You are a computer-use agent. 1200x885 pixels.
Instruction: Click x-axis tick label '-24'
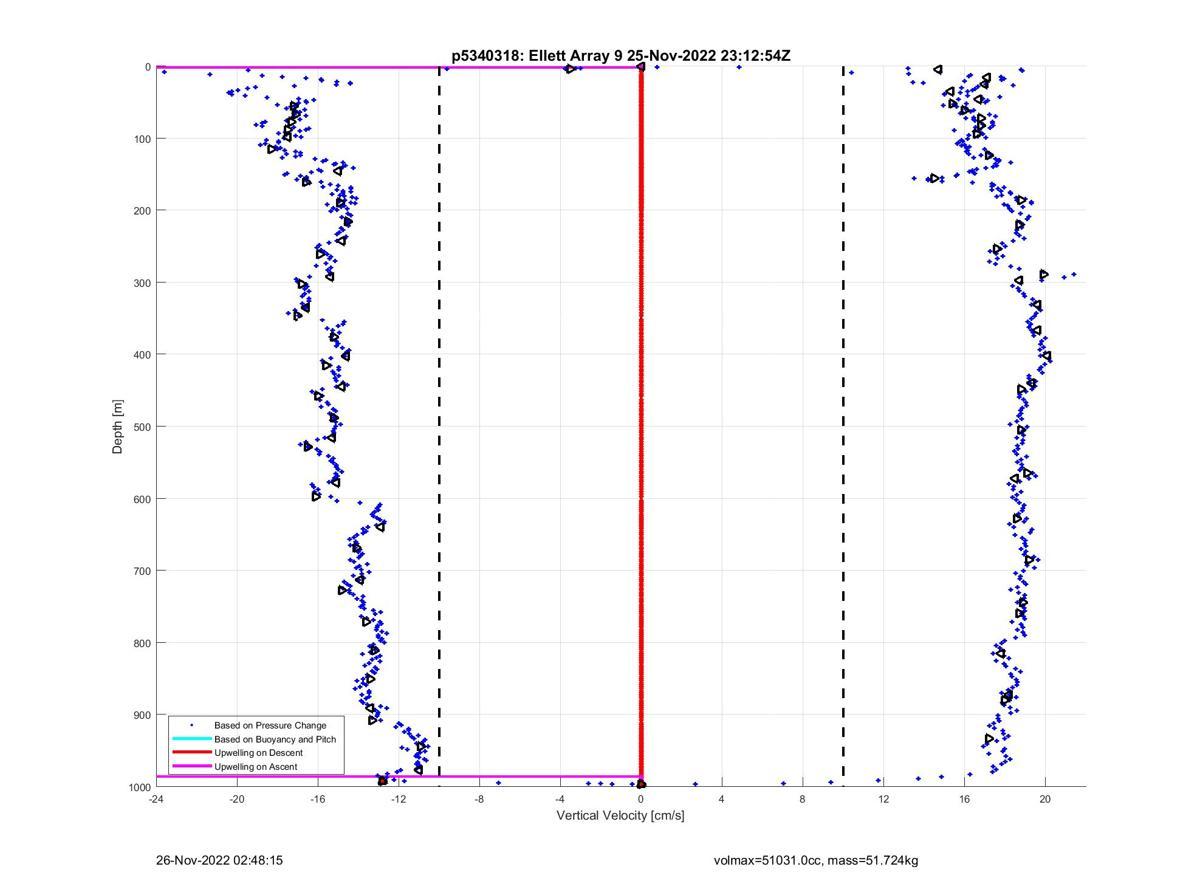(156, 799)
